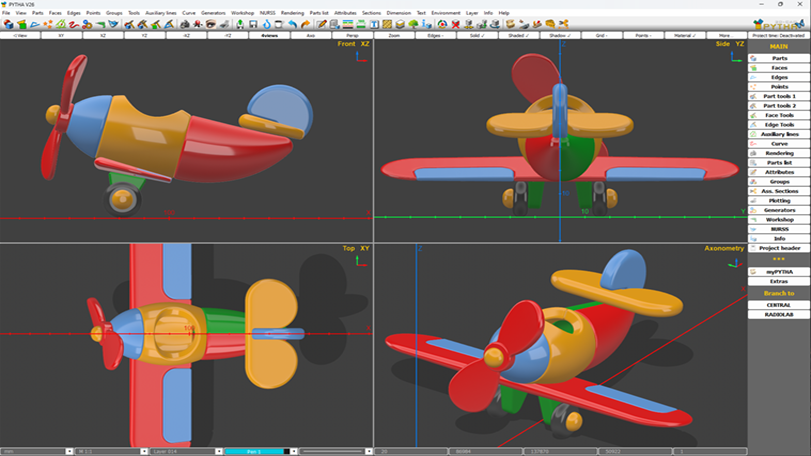Click the Axonometry viewport label
The width and height of the screenshot is (811, 456).
[x=724, y=248]
